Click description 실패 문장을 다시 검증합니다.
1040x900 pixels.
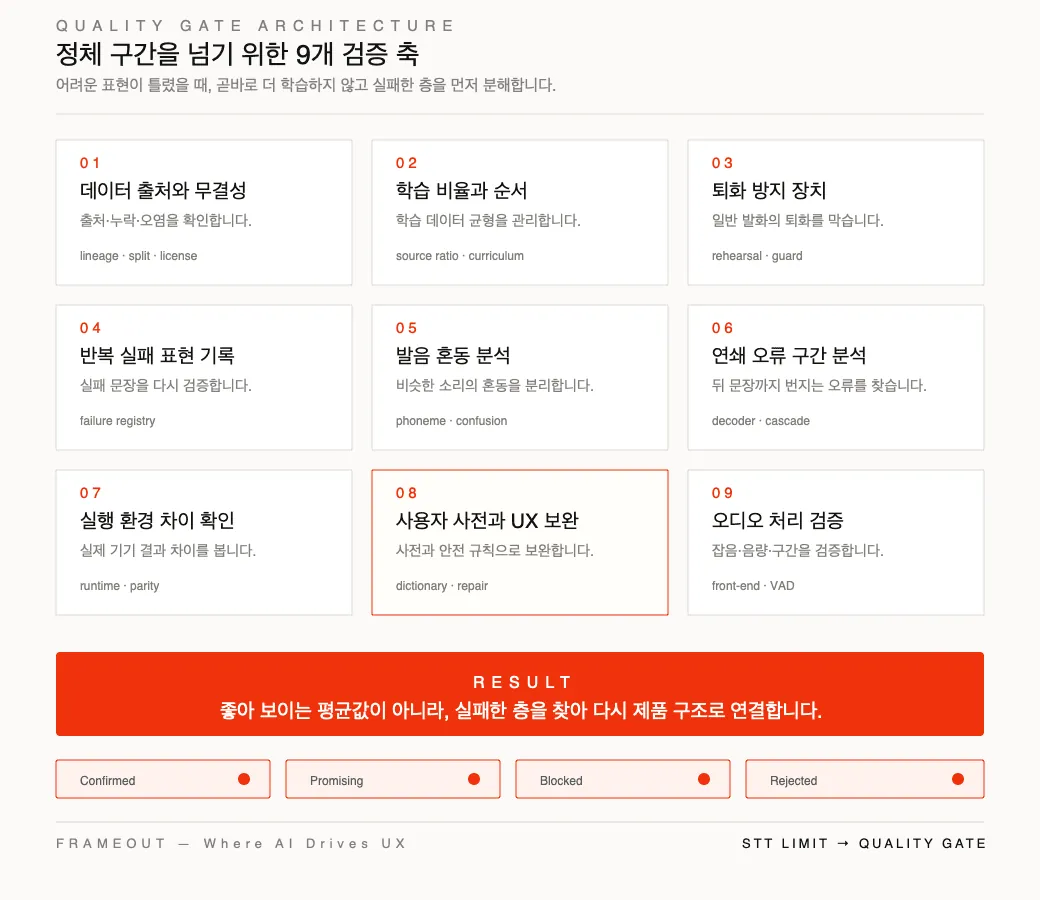tap(166, 385)
